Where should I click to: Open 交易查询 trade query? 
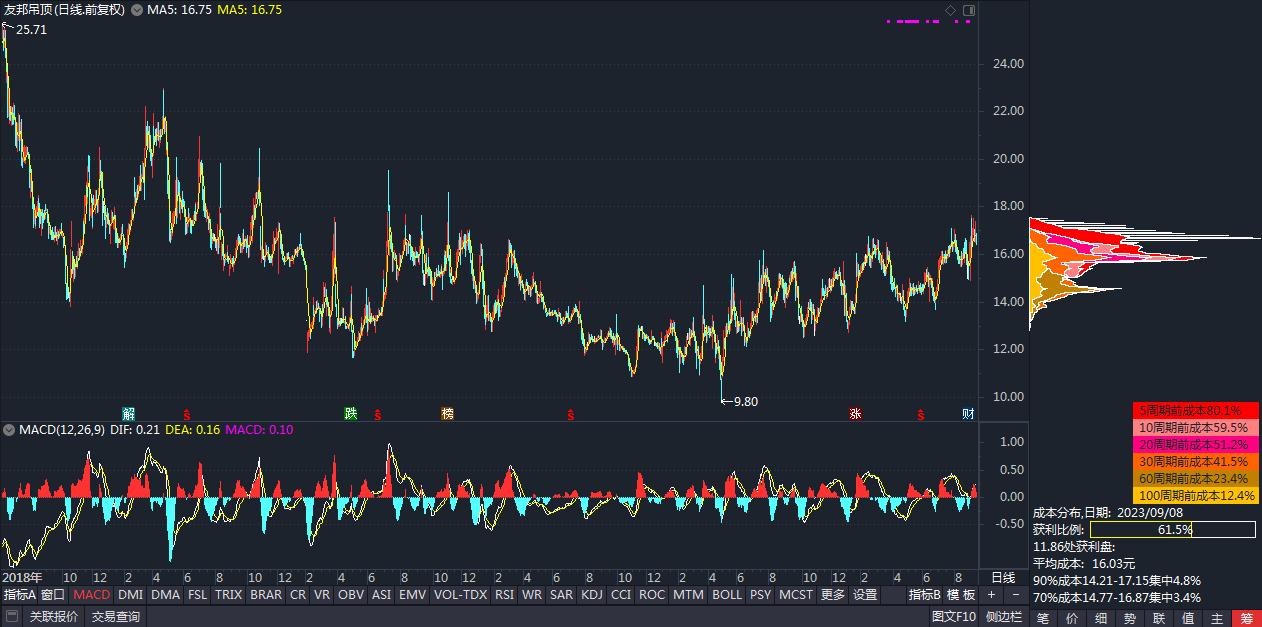point(116,617)
